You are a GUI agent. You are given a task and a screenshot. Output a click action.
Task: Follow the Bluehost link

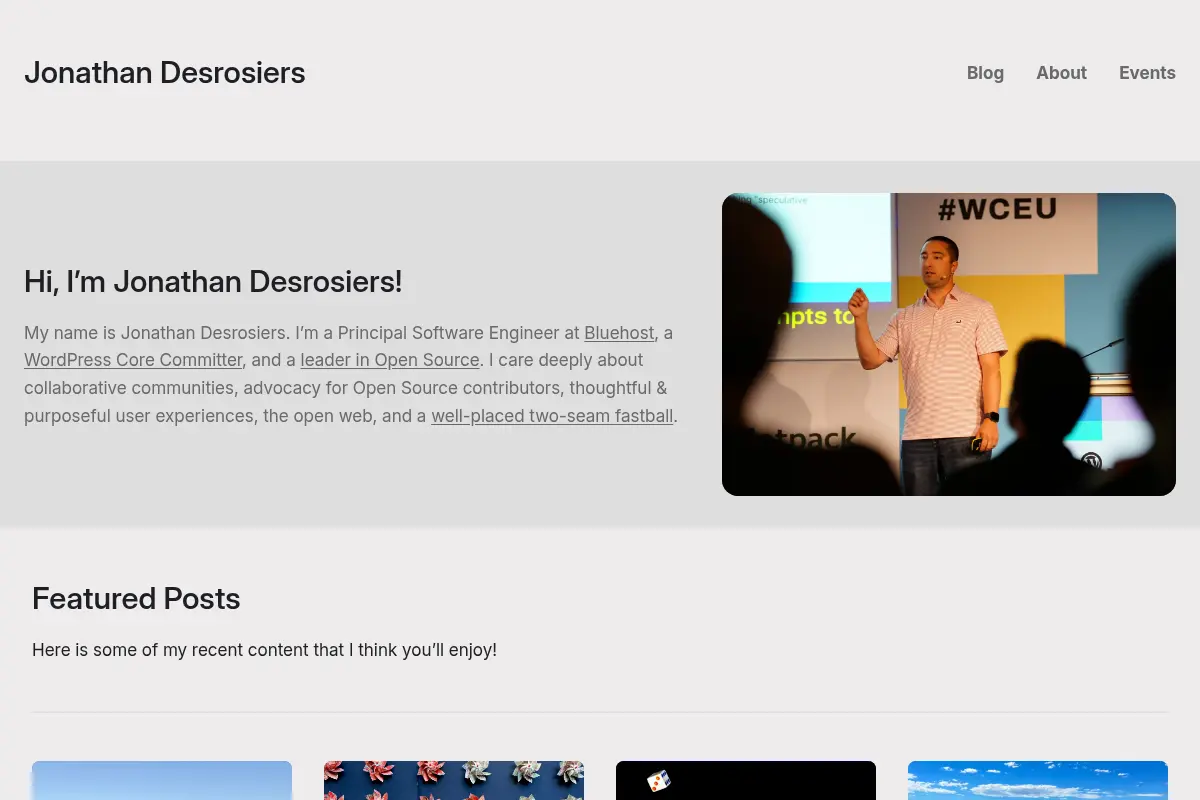click(x=619, y=333)
